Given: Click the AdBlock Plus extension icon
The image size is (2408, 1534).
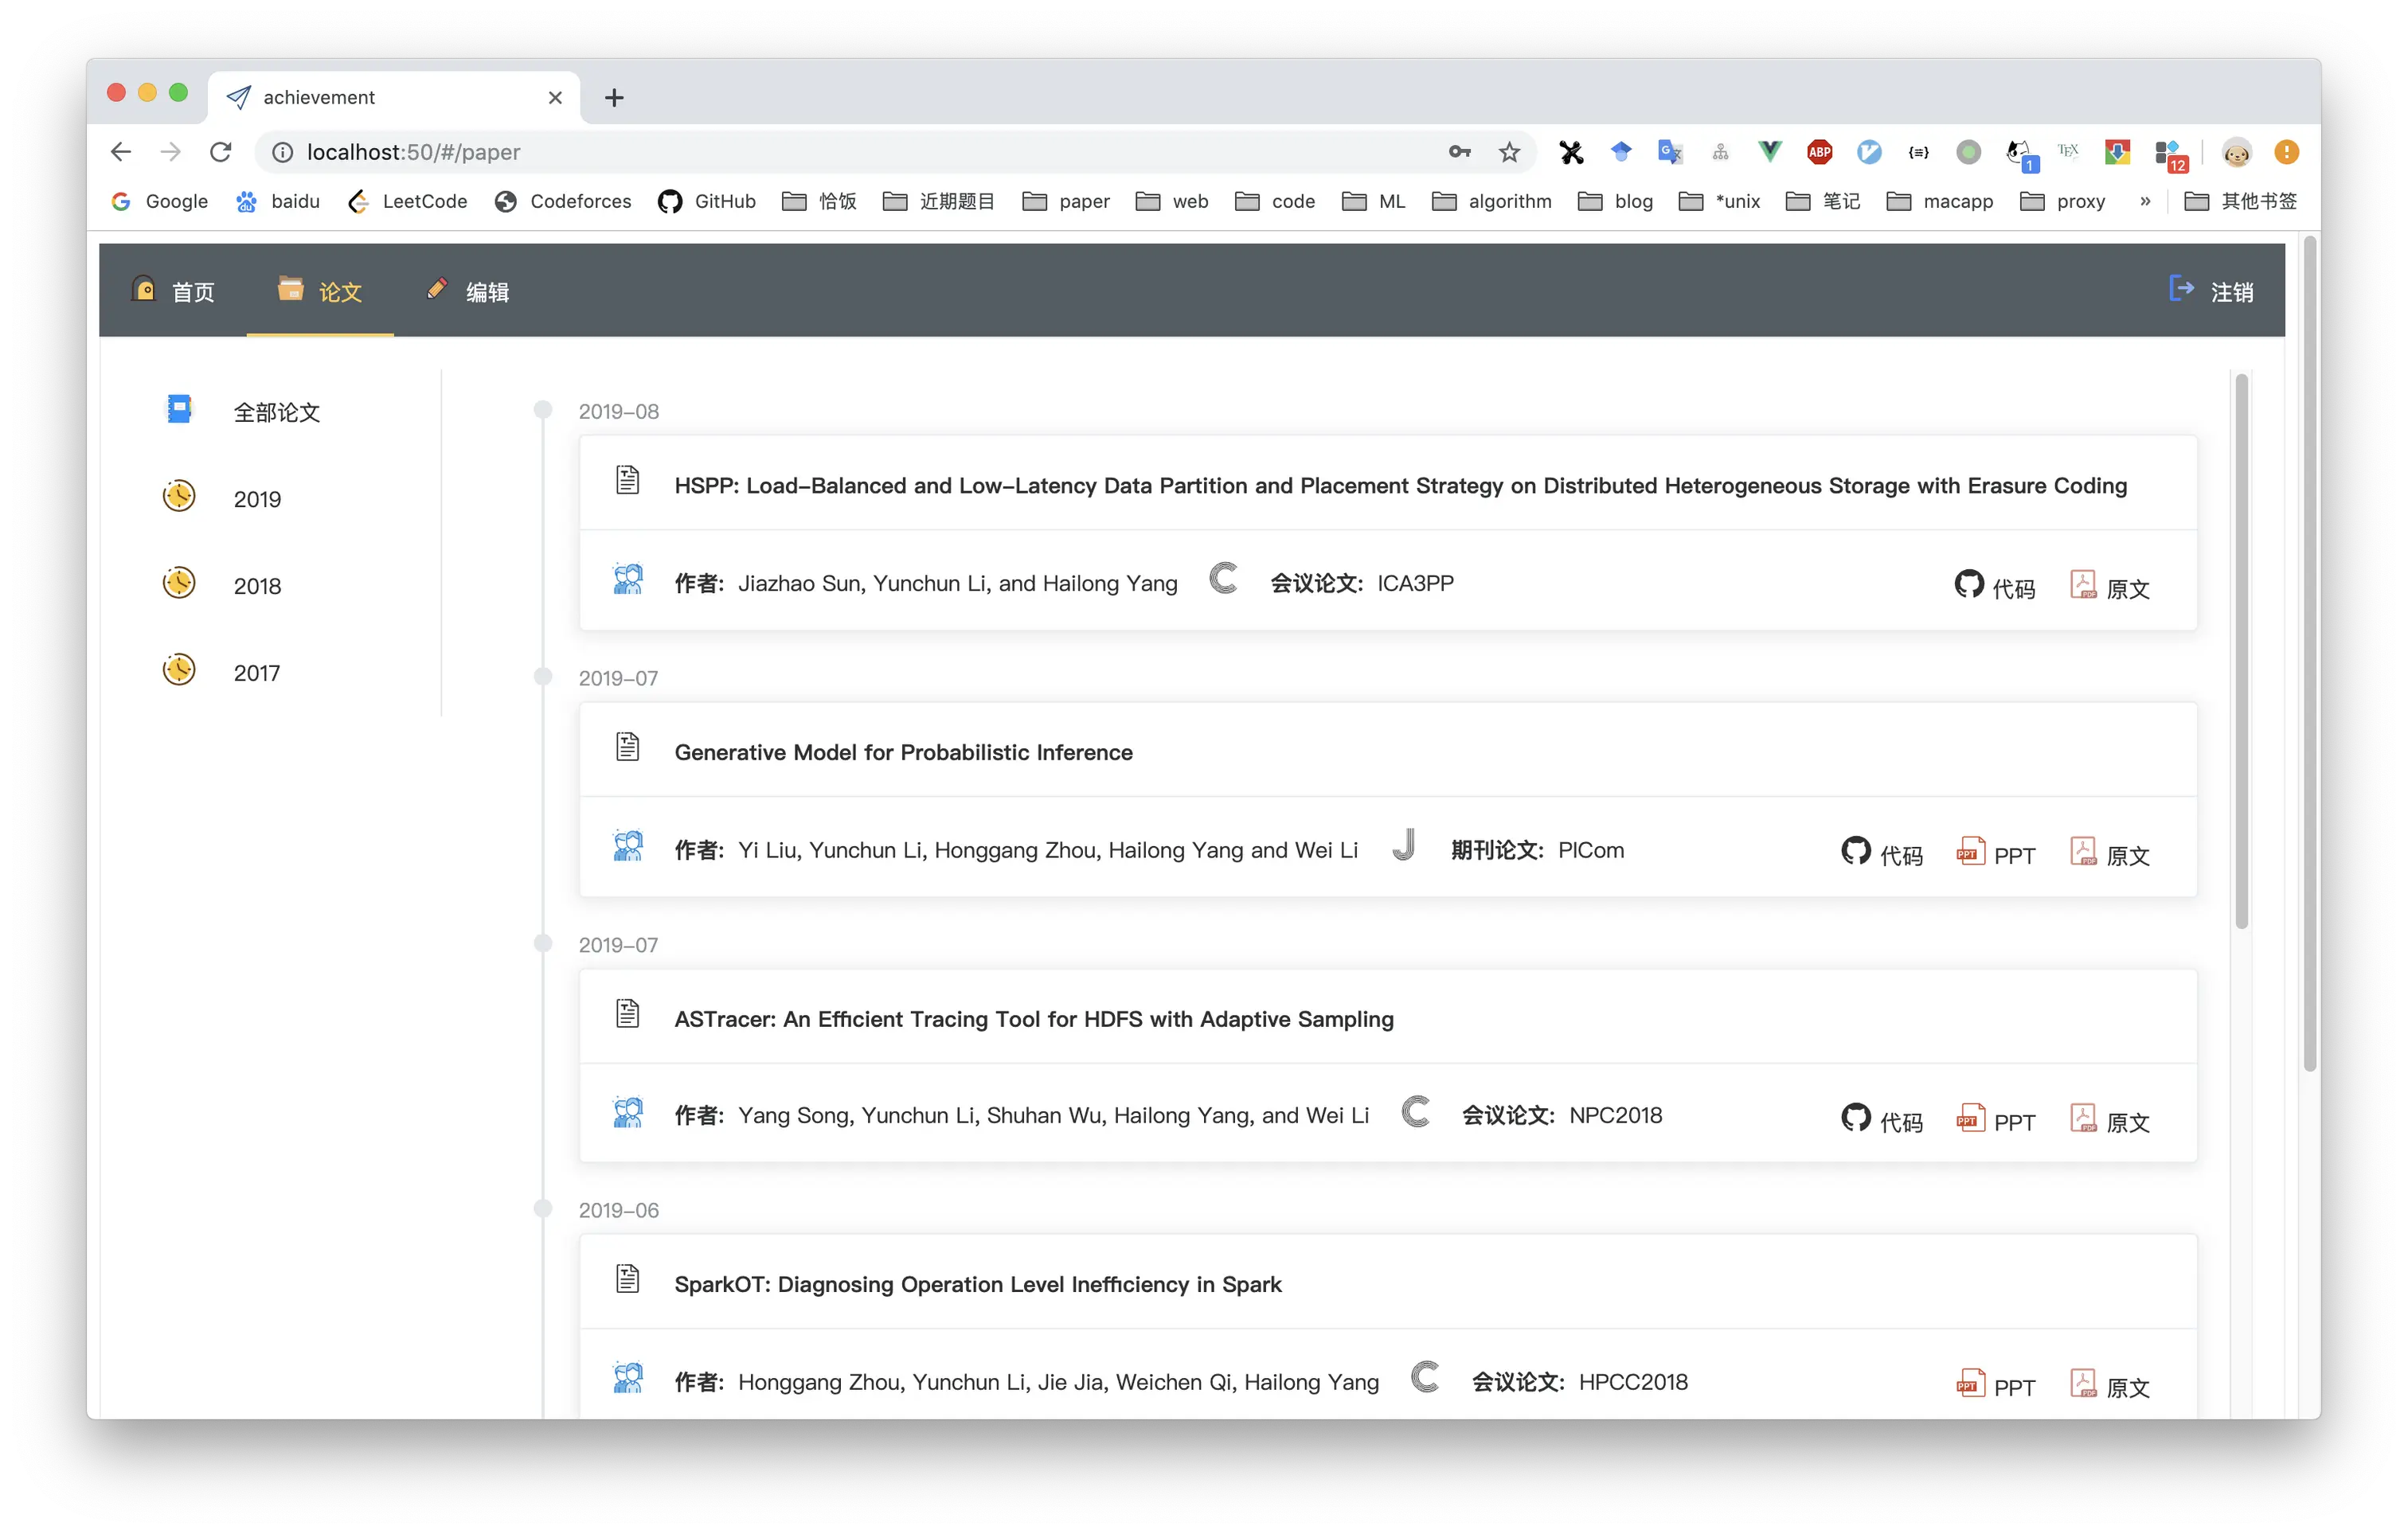Looking at the screenshot, I should (1819, 152).
